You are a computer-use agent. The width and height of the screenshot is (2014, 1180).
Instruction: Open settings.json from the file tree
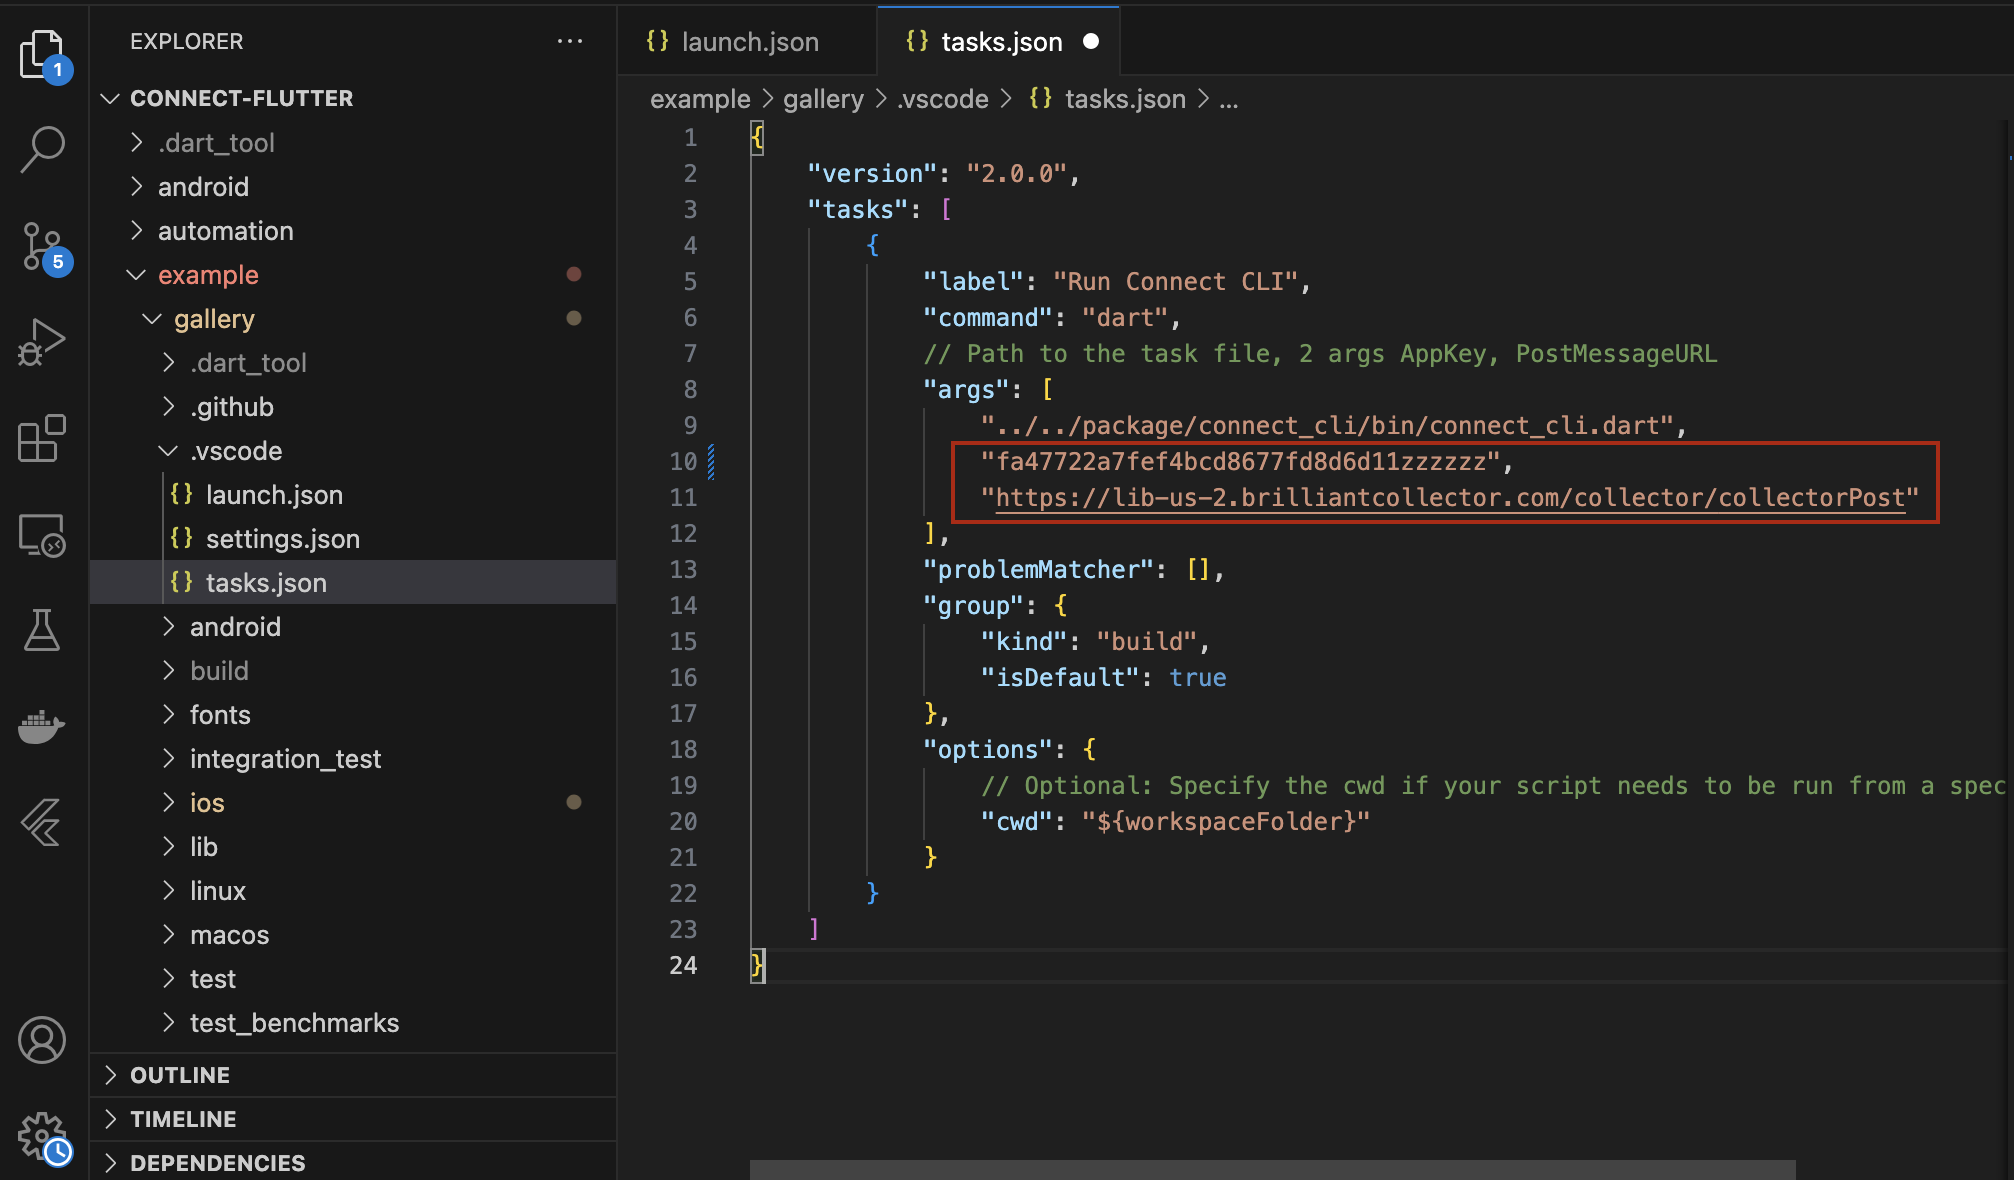[353, 538]
